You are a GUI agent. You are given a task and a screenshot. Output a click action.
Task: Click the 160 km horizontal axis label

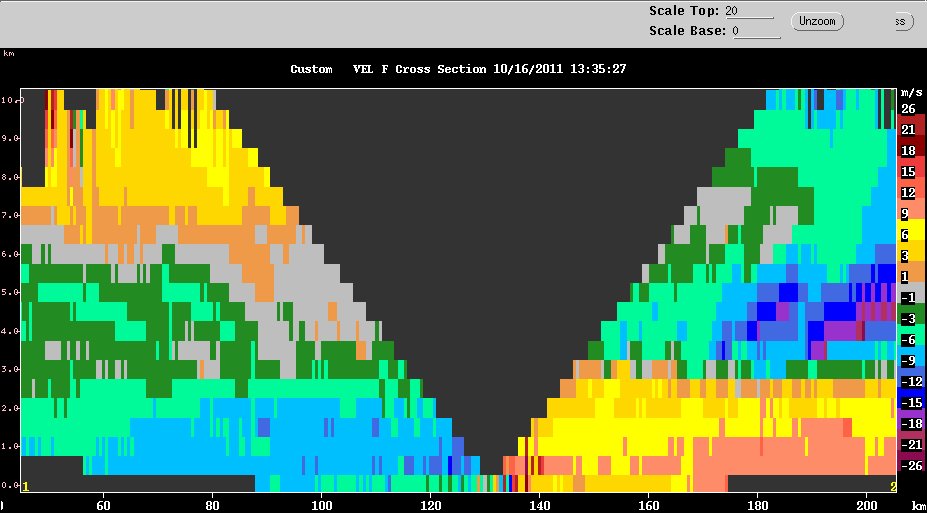(649, 506)
